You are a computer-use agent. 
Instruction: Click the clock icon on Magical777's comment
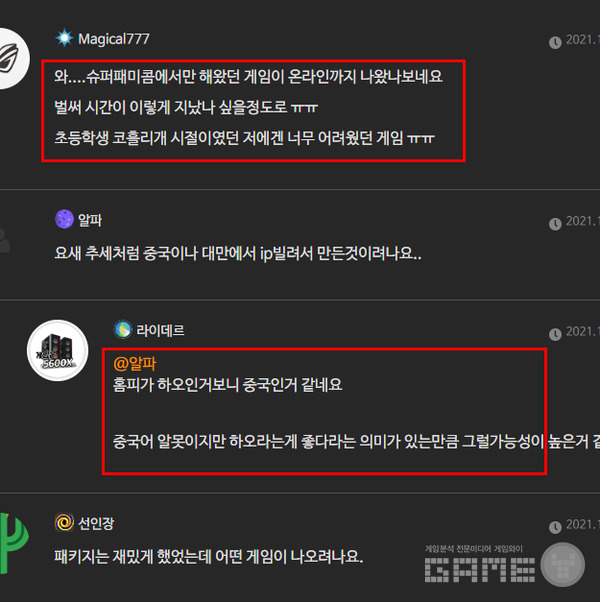(x=555, y=42)
